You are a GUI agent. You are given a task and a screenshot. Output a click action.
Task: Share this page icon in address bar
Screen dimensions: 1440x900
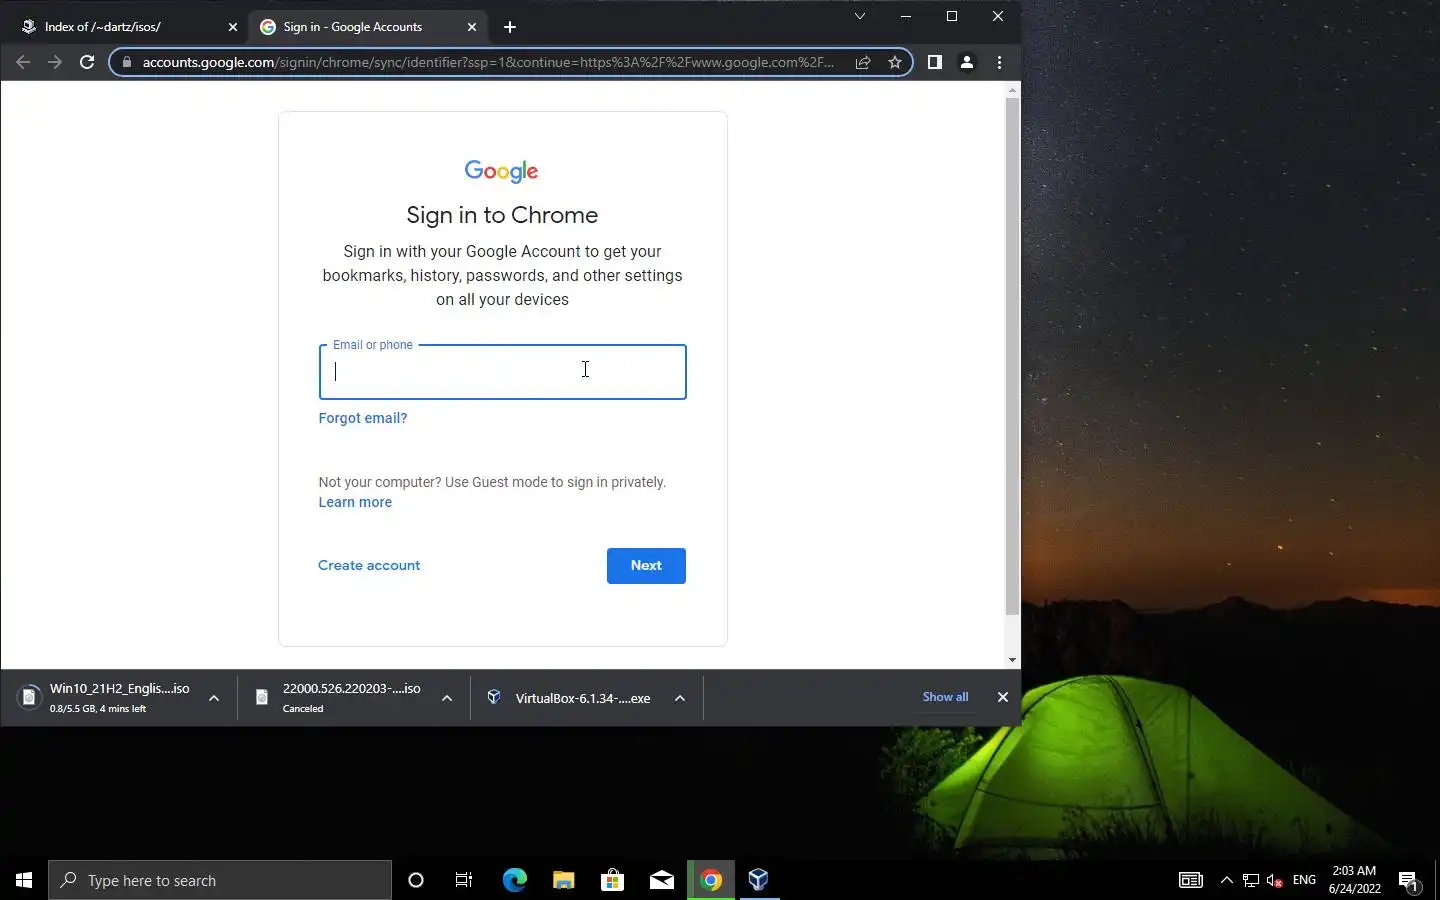click(863, 62)
